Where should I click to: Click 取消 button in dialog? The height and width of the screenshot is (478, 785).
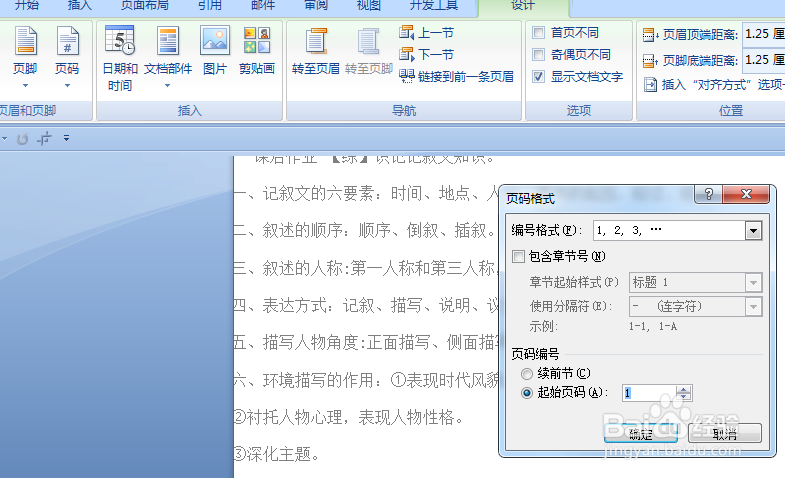pos(725,433)
